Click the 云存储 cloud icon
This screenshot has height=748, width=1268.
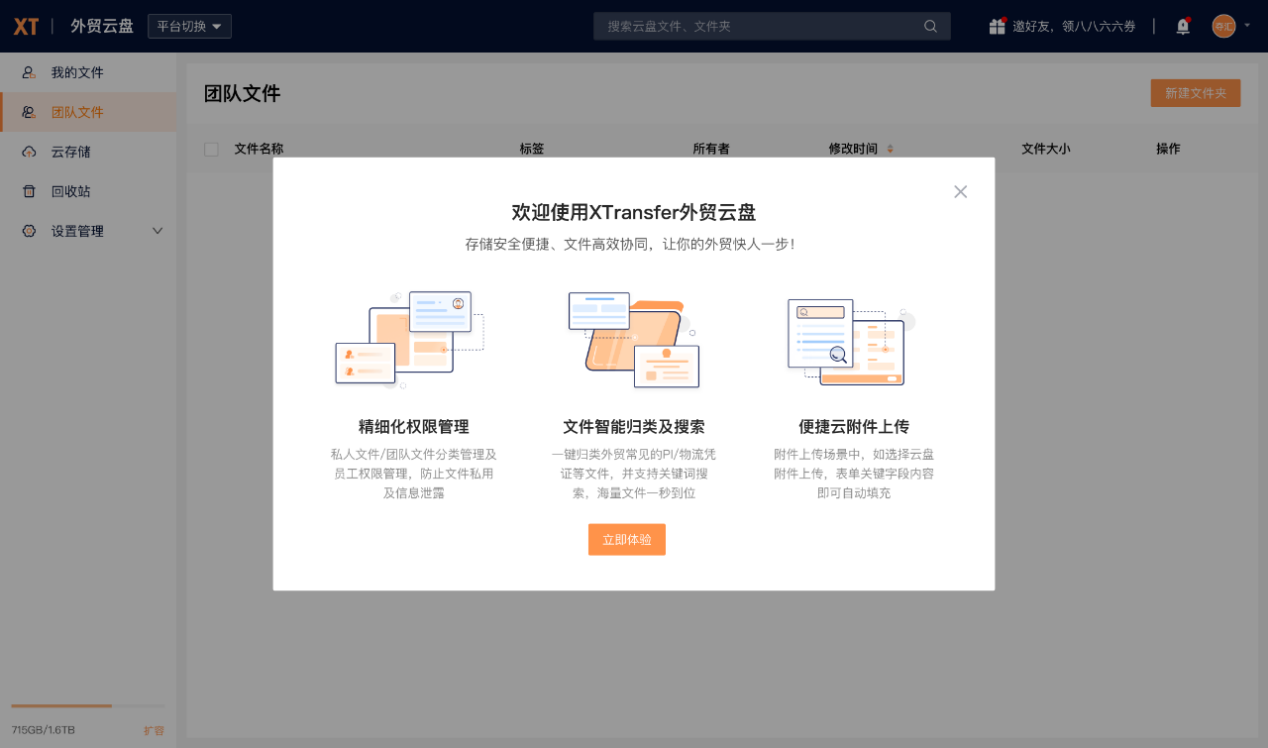(29, 152)
